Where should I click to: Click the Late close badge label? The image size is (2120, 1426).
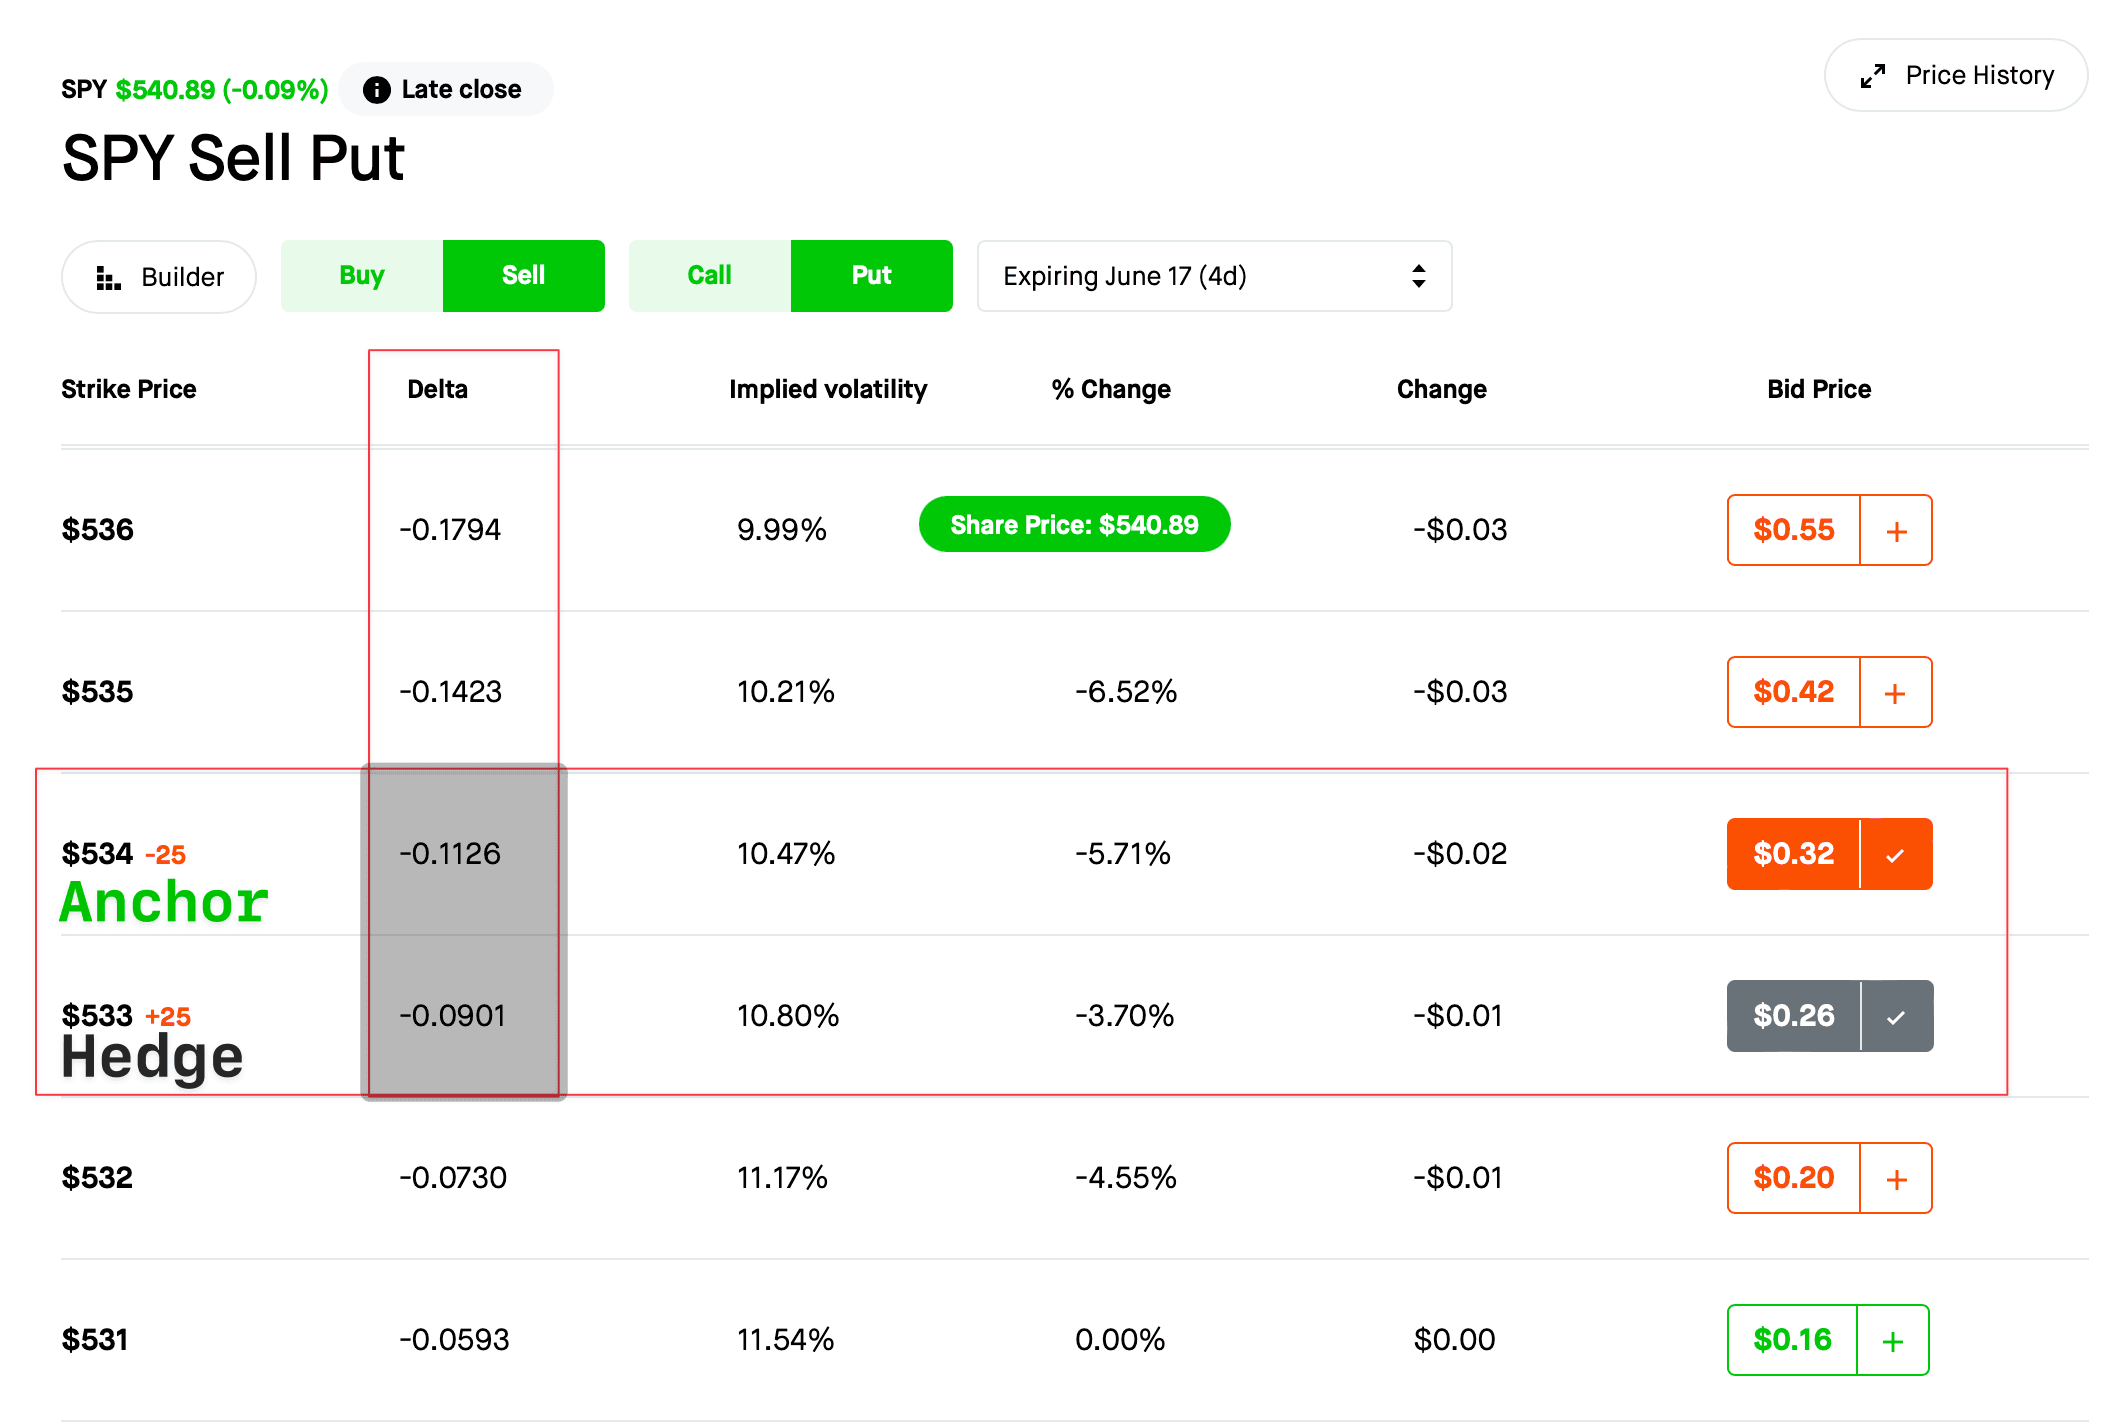(461, 90)
